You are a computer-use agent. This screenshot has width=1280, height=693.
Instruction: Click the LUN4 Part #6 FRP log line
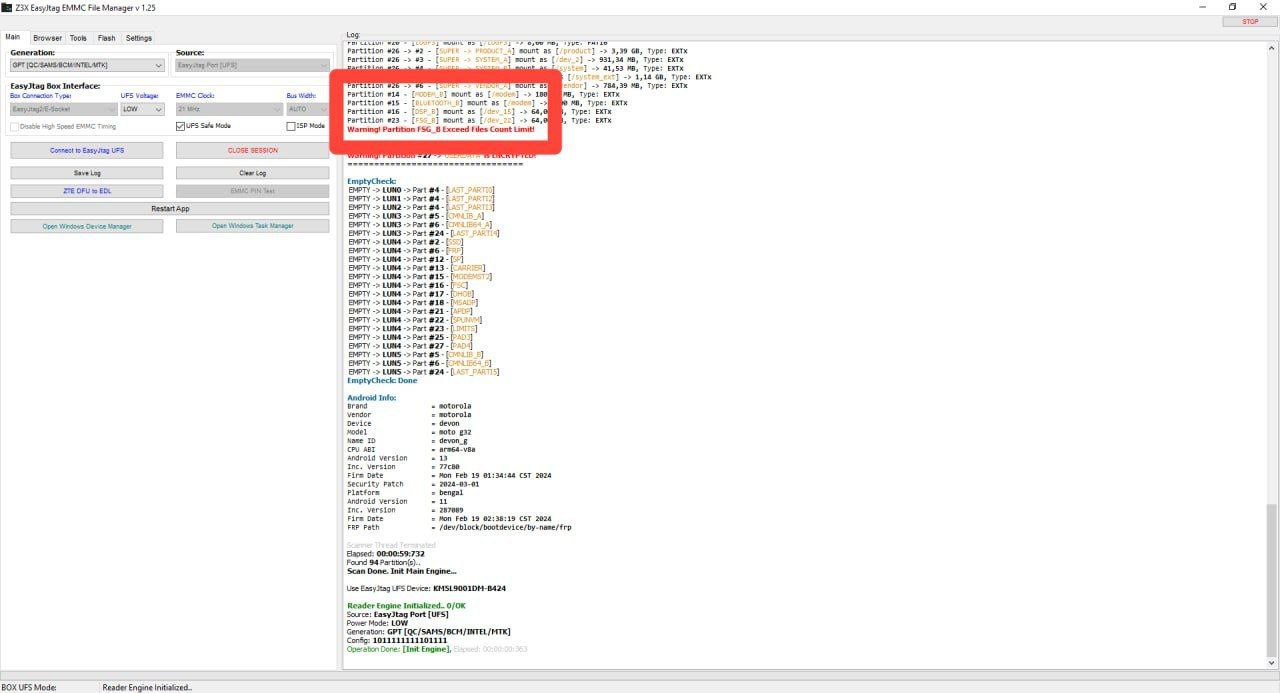point(406,251)
